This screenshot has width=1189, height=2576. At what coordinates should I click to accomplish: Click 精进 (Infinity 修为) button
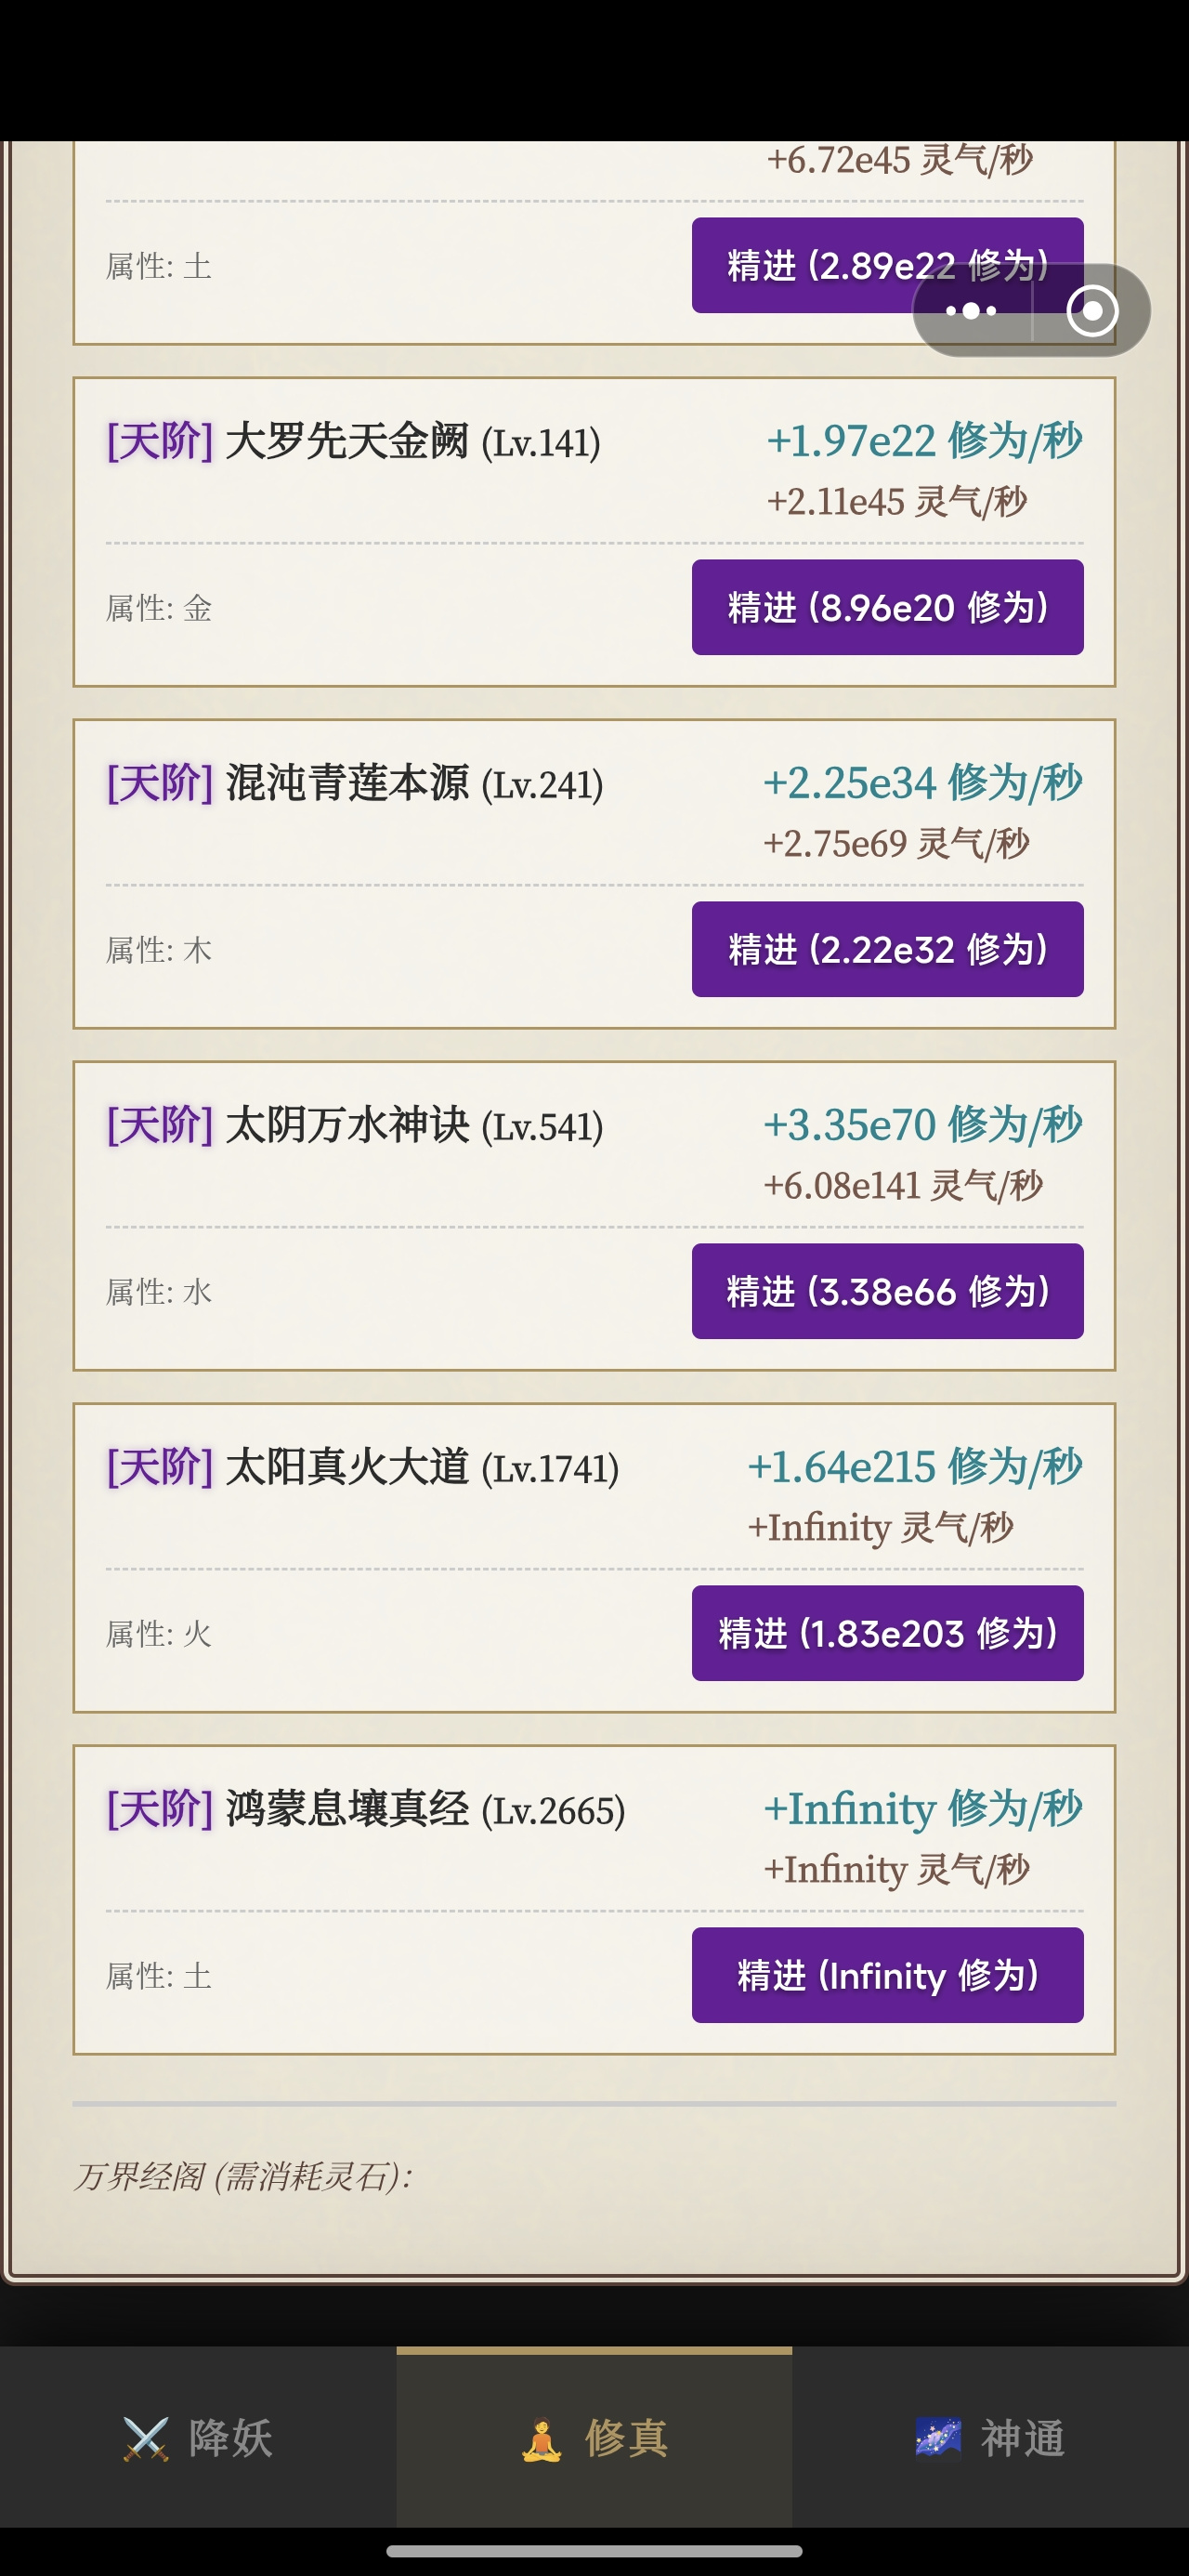pyautogui.click(x=887, y=1975)
